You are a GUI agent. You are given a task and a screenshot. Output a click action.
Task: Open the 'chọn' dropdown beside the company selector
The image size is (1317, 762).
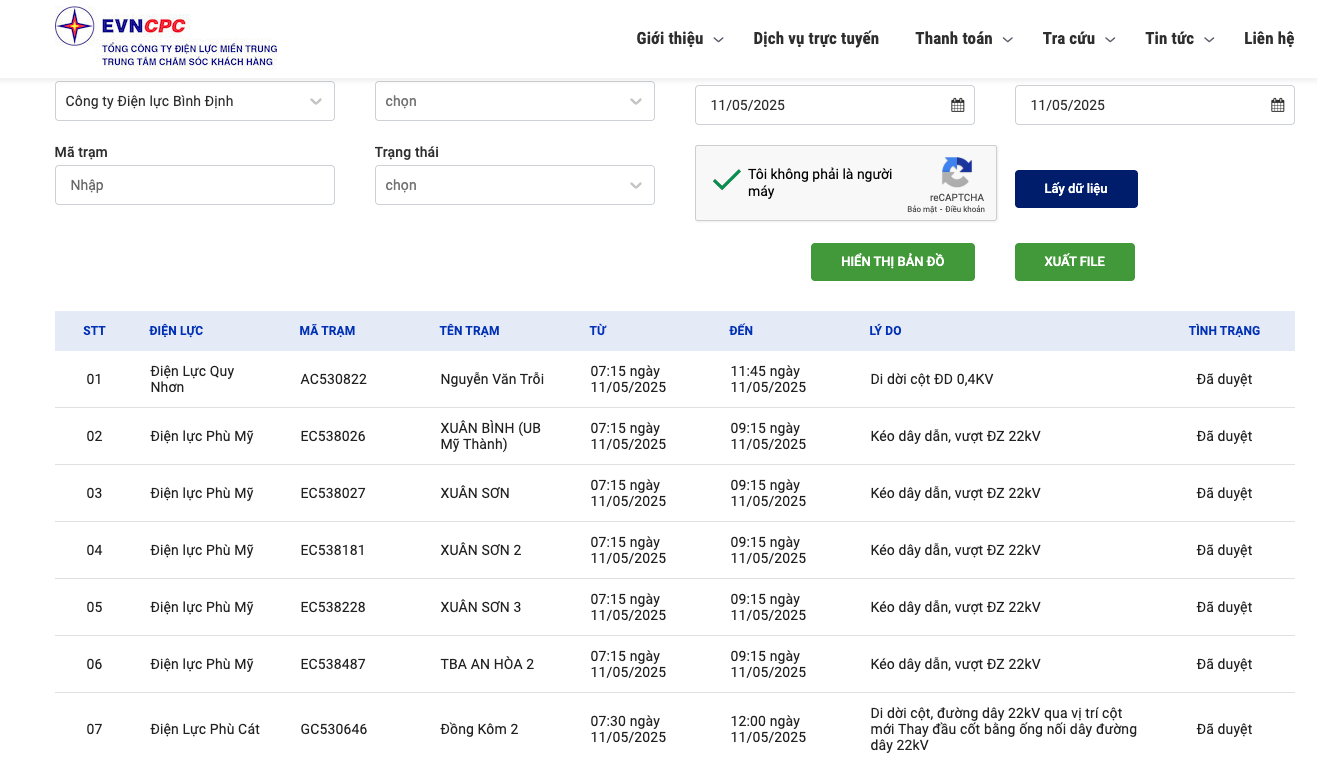point(514,101)
